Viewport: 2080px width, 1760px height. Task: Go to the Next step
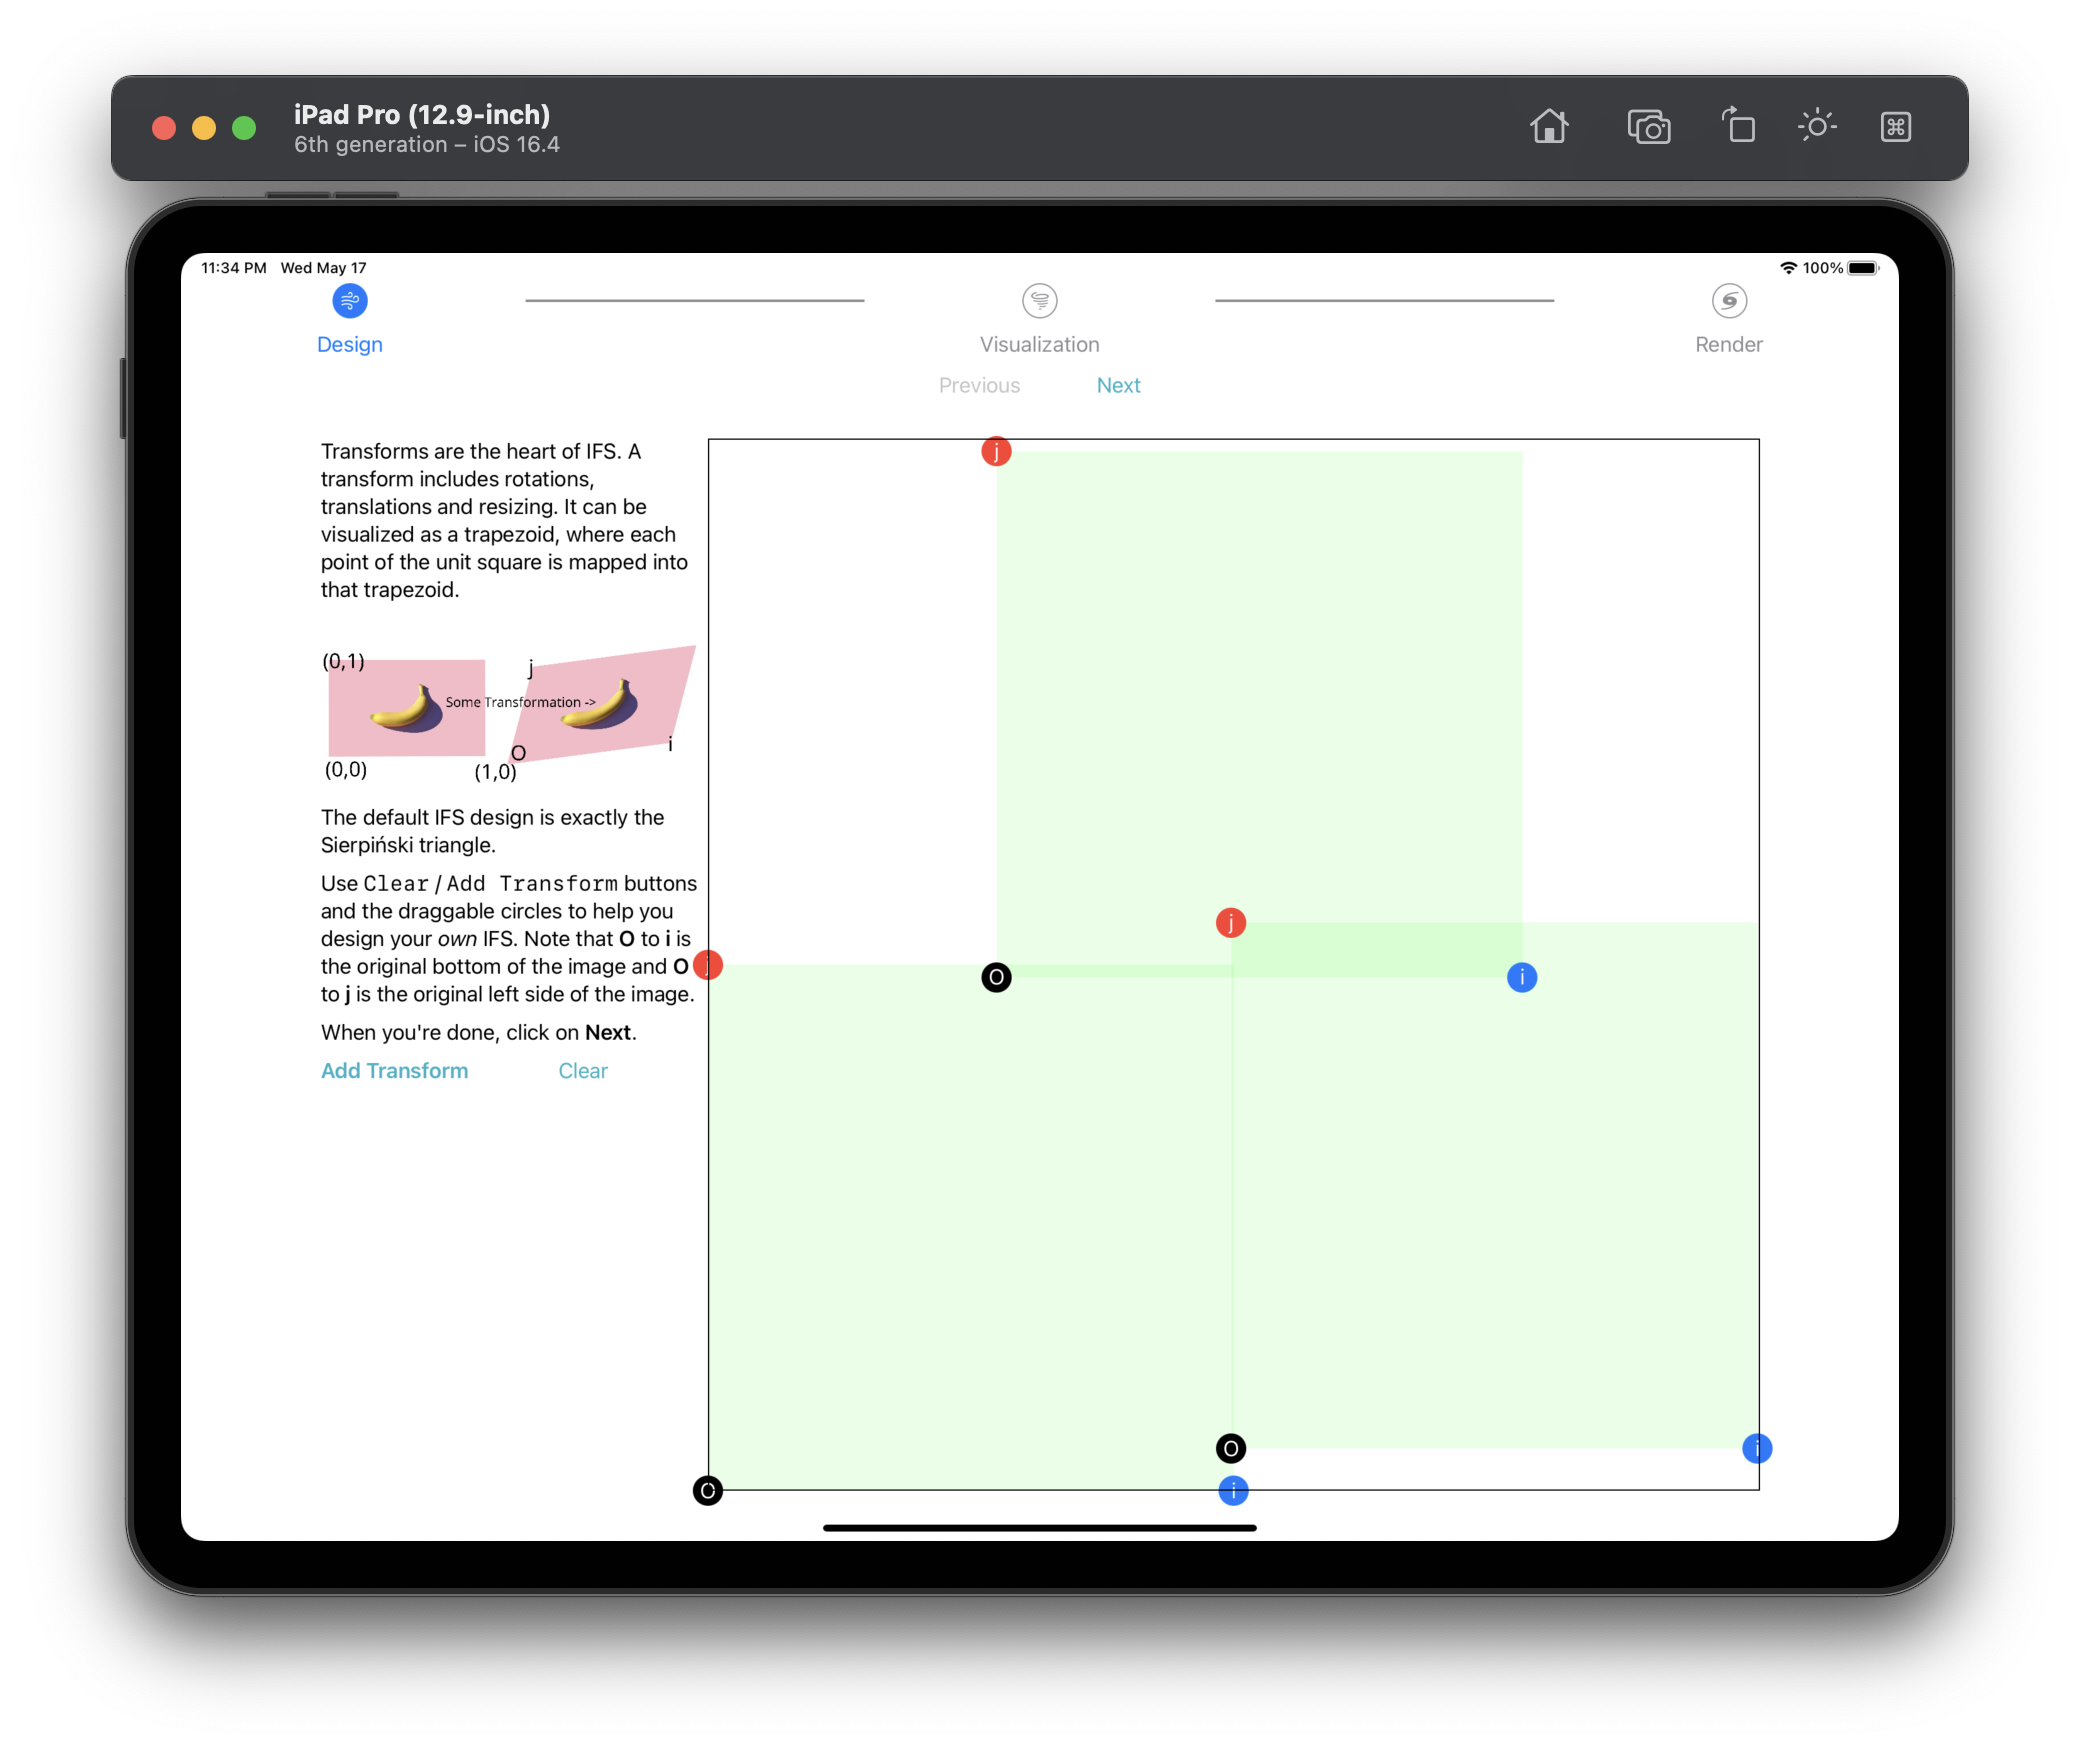point(1117,386)
